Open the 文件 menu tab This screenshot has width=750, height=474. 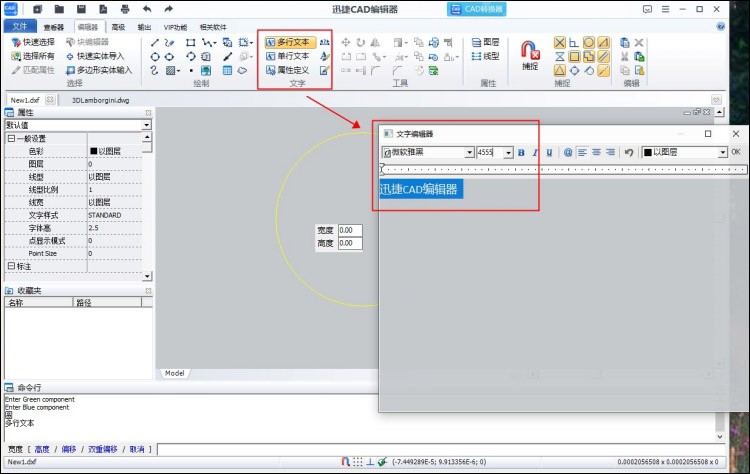[20, 26]
